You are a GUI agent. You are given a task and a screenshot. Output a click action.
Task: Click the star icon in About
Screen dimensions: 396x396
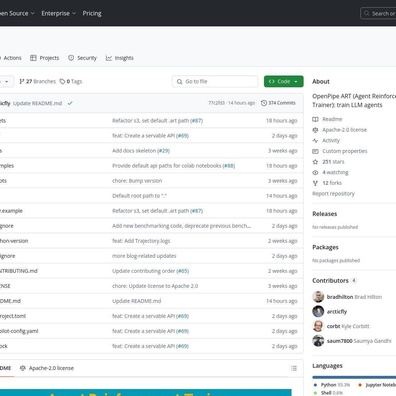[x=315, y=162]
